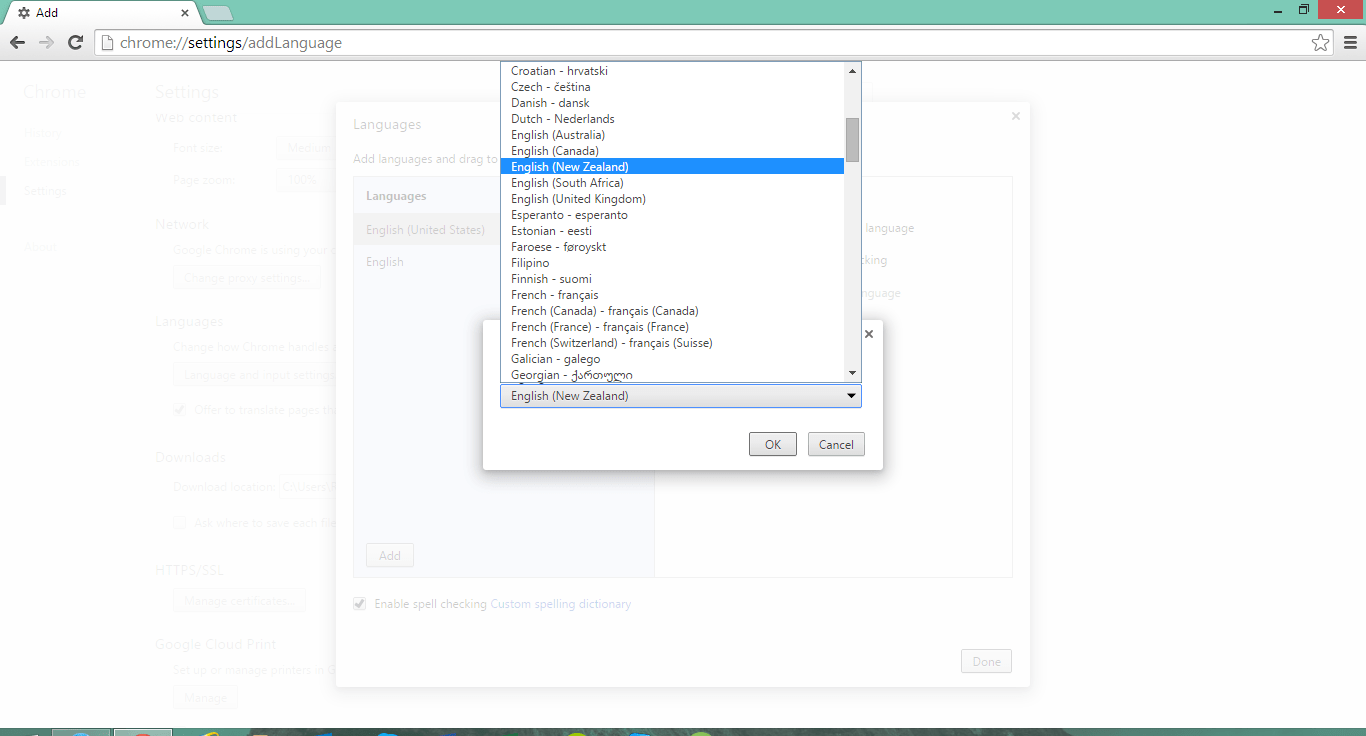Viewport: 1366px width, 736px height.
Task: Close the Languages overlay with X
Action: 1016,116
